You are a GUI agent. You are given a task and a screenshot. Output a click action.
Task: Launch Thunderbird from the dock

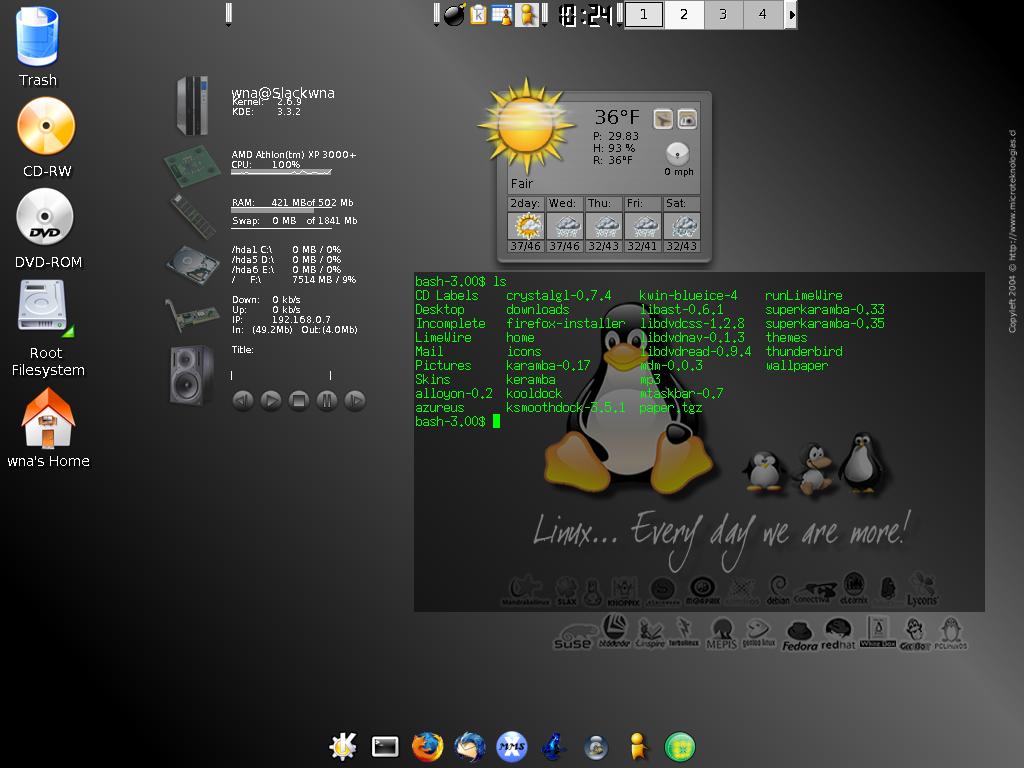click(x=470, y=746)
